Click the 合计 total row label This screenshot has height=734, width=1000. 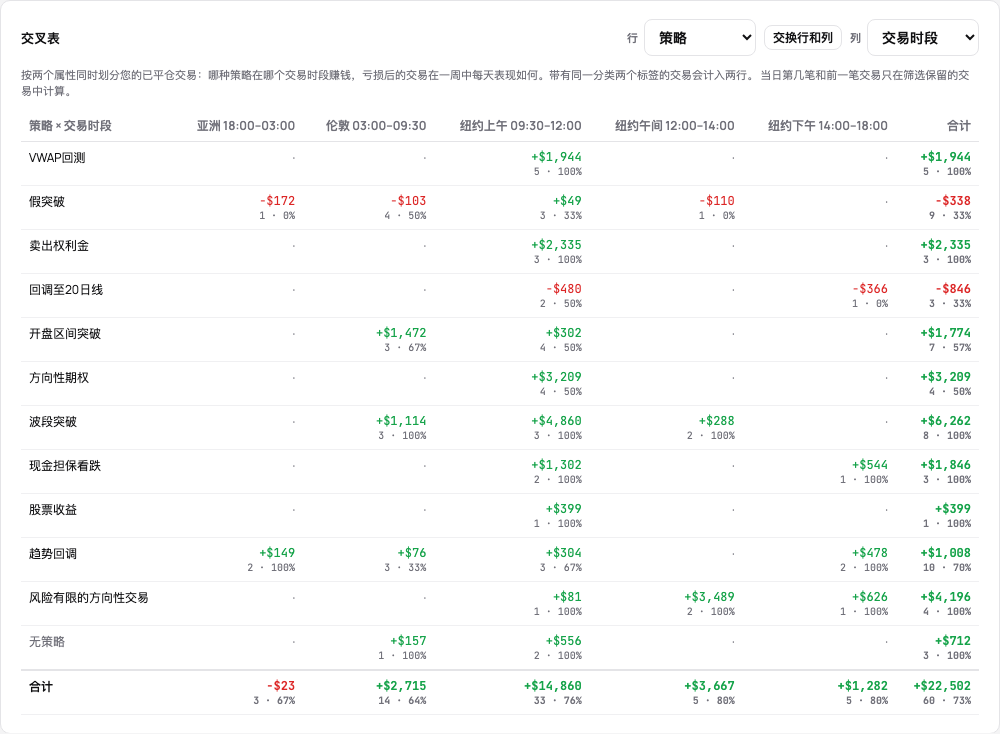pos(41,687)
